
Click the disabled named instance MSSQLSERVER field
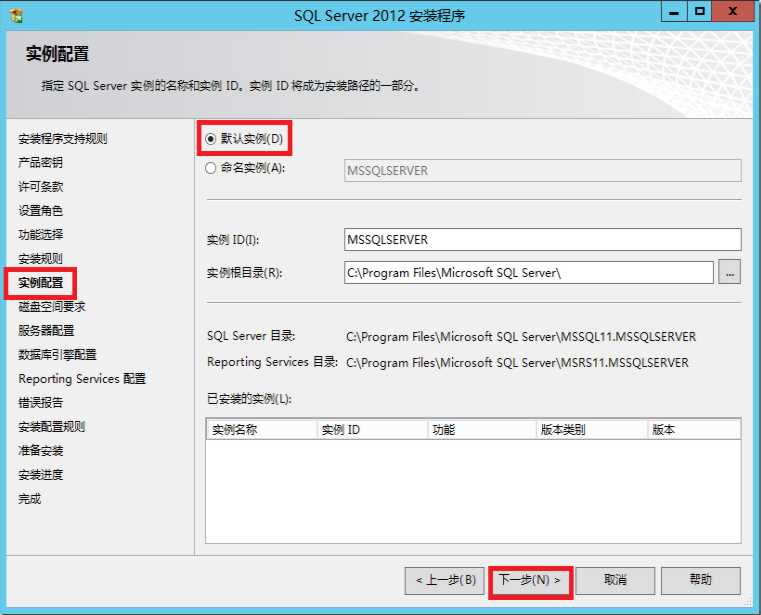(x=543, y=171)
